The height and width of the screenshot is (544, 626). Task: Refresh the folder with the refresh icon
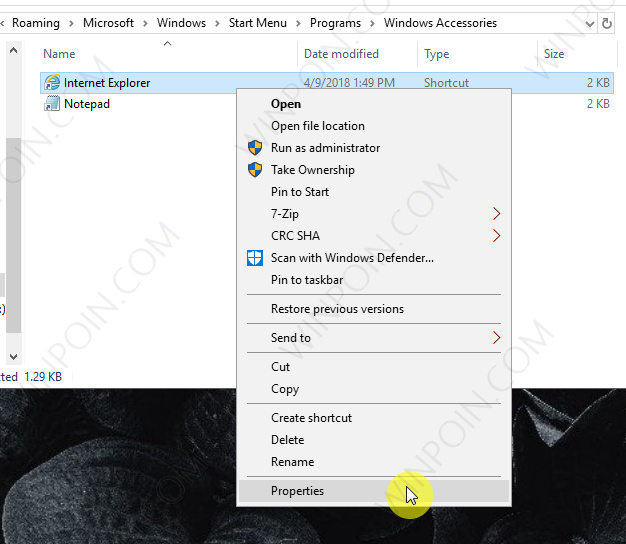606,24
